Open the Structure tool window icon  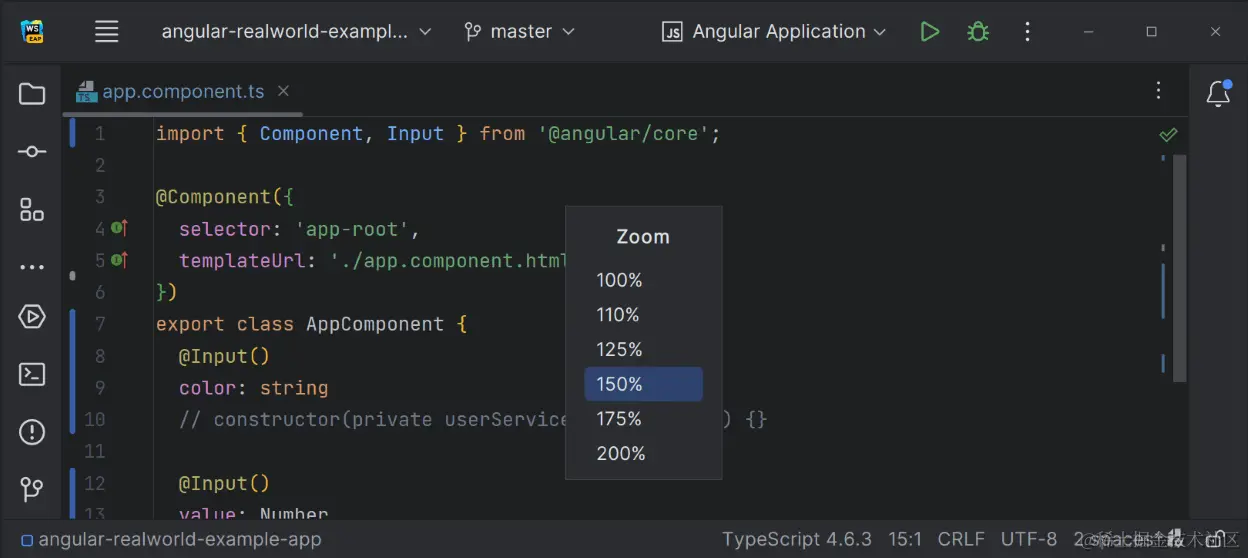[32, 210]
